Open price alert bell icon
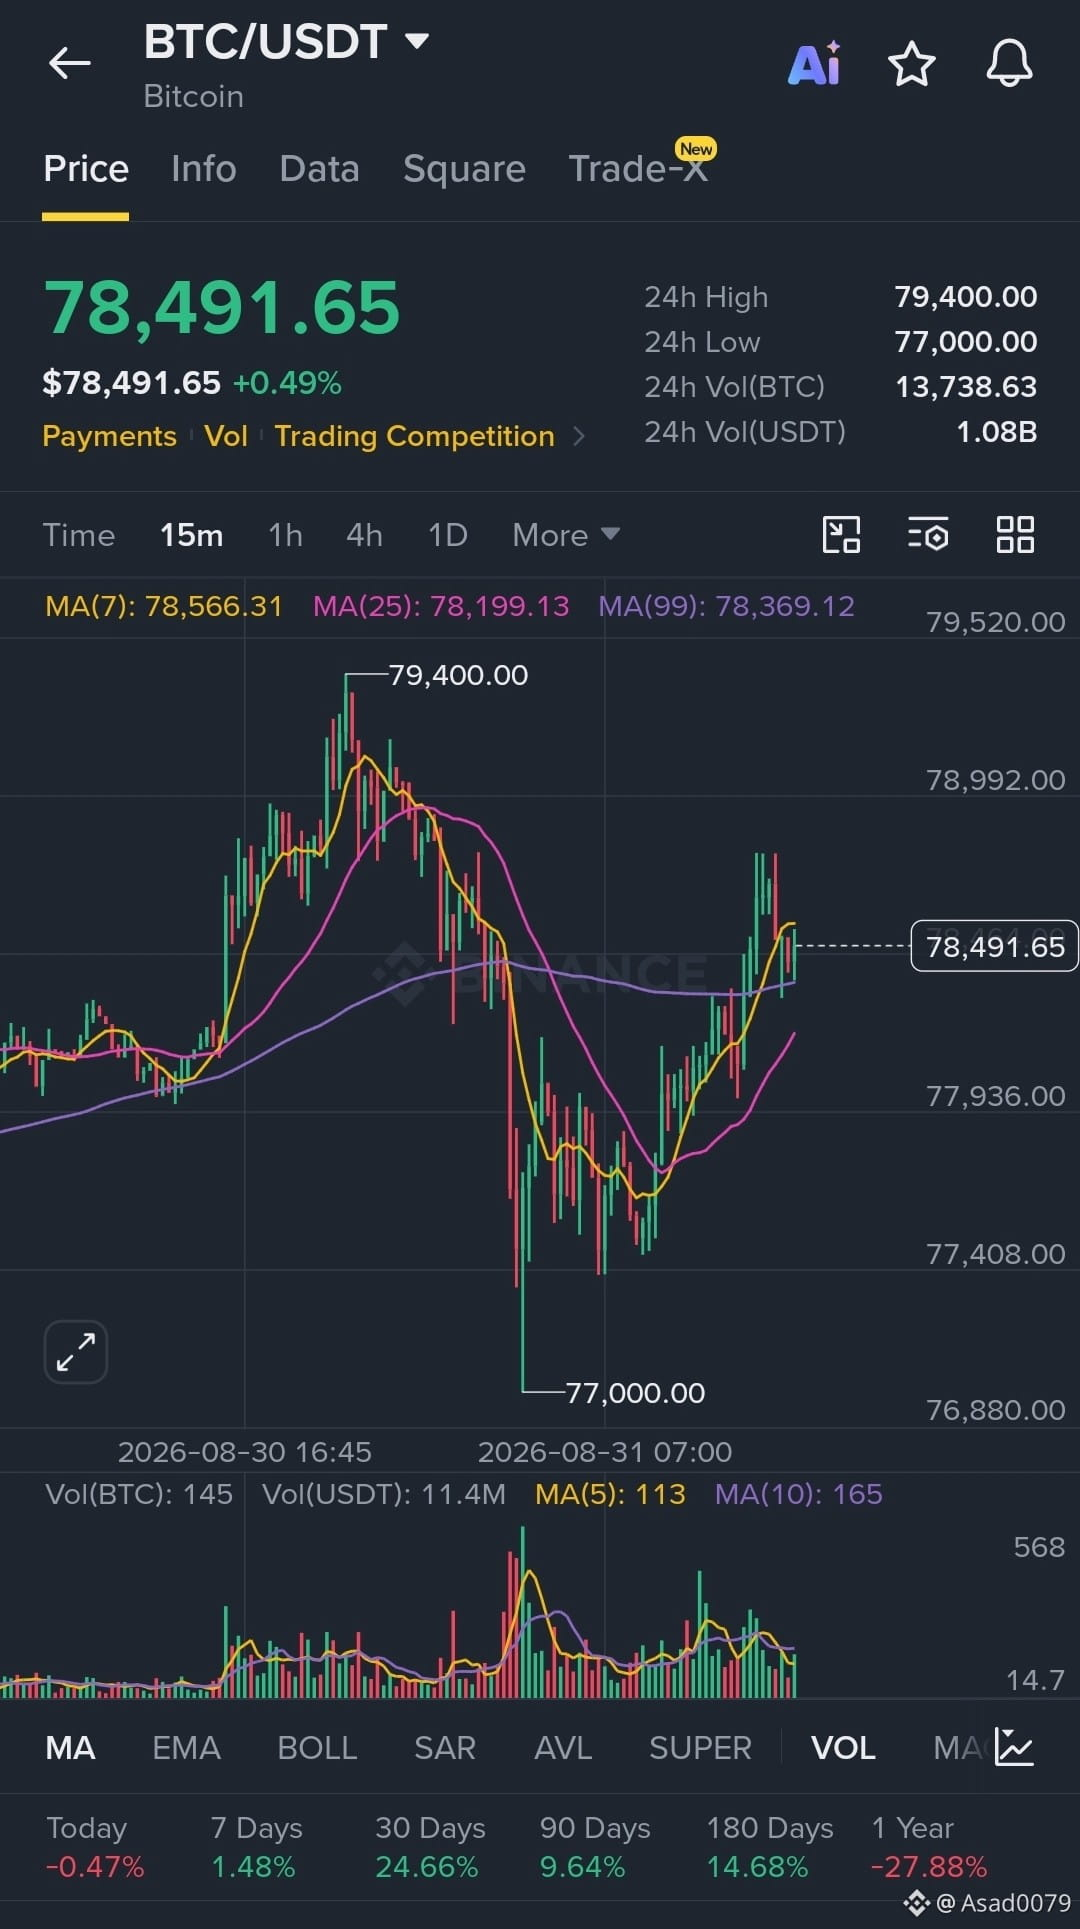 [x=1009, y=64]
